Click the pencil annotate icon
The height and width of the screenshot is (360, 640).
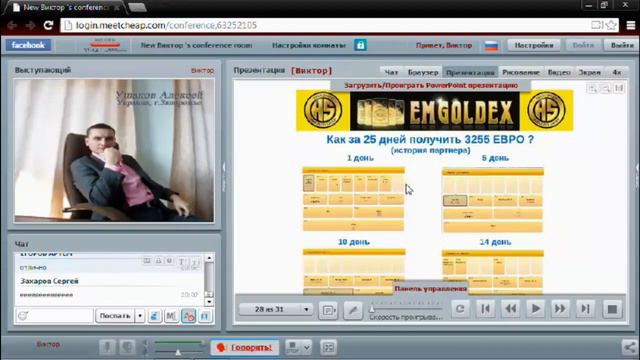353,310
